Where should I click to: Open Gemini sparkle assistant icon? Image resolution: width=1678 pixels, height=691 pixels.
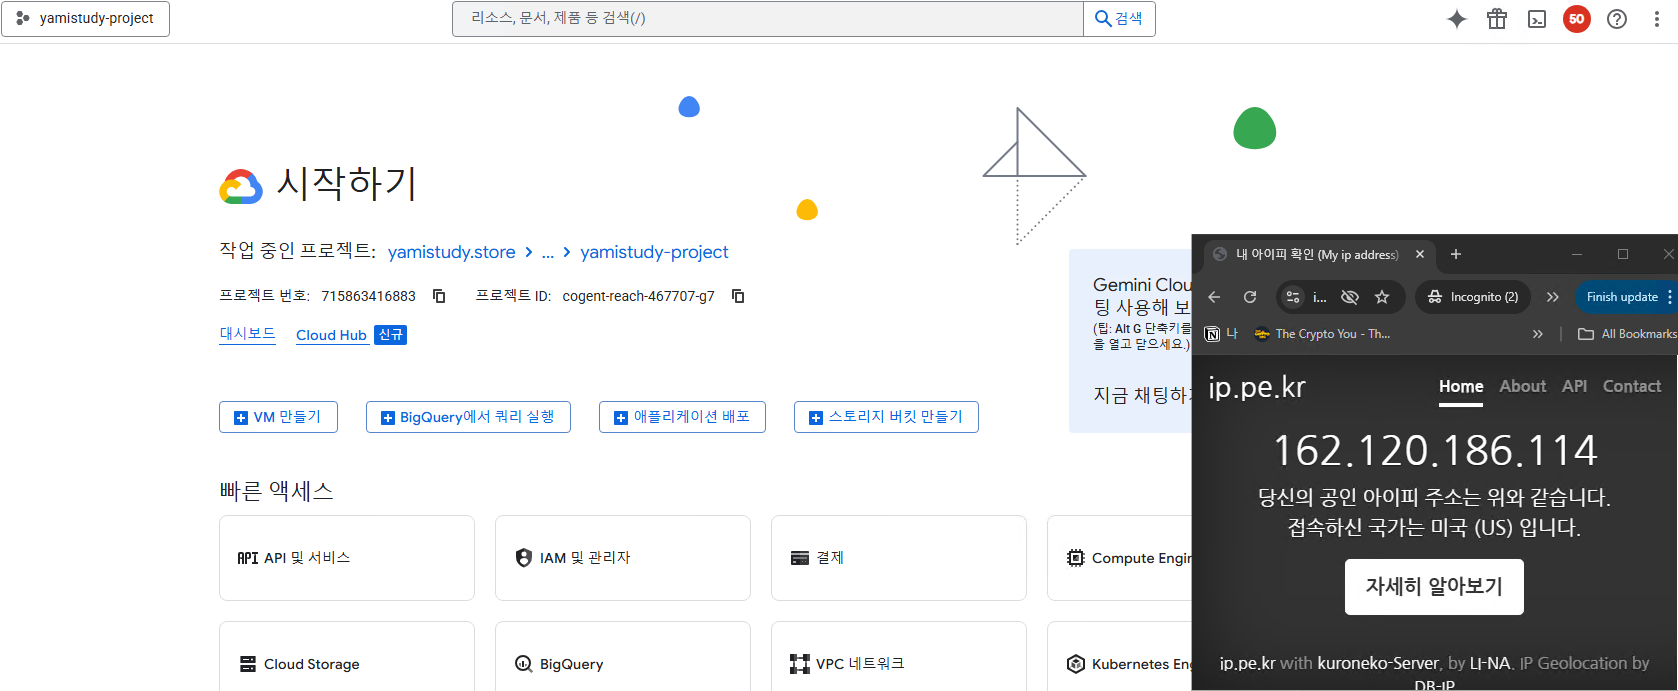pos(1457,19)
